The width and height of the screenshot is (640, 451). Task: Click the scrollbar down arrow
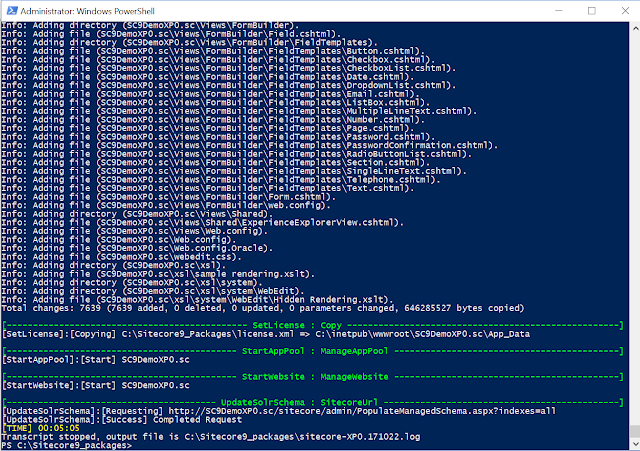(635, 444)
